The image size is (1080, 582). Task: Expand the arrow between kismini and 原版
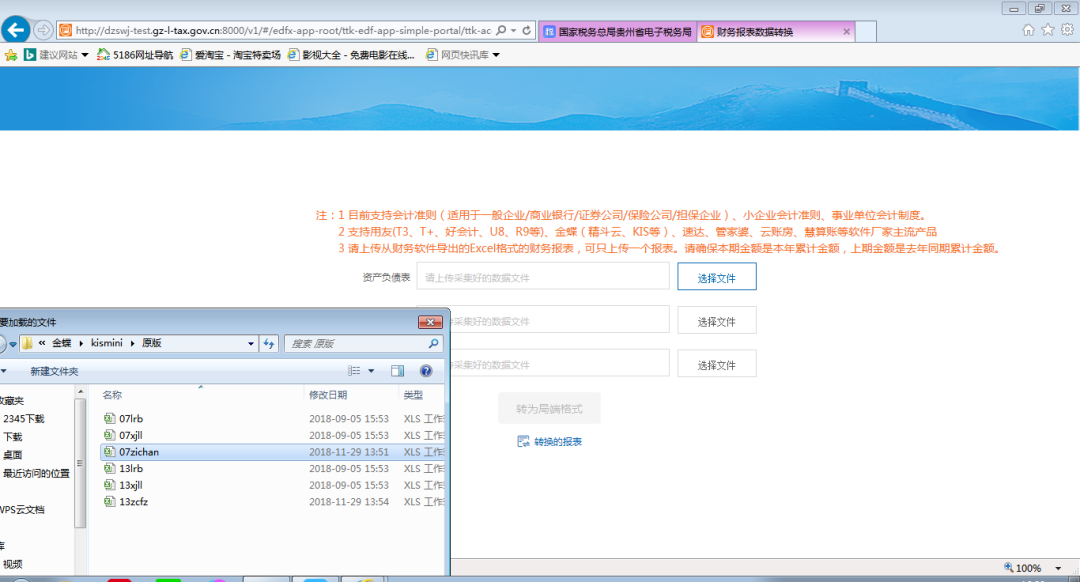(x=132, y=343)
